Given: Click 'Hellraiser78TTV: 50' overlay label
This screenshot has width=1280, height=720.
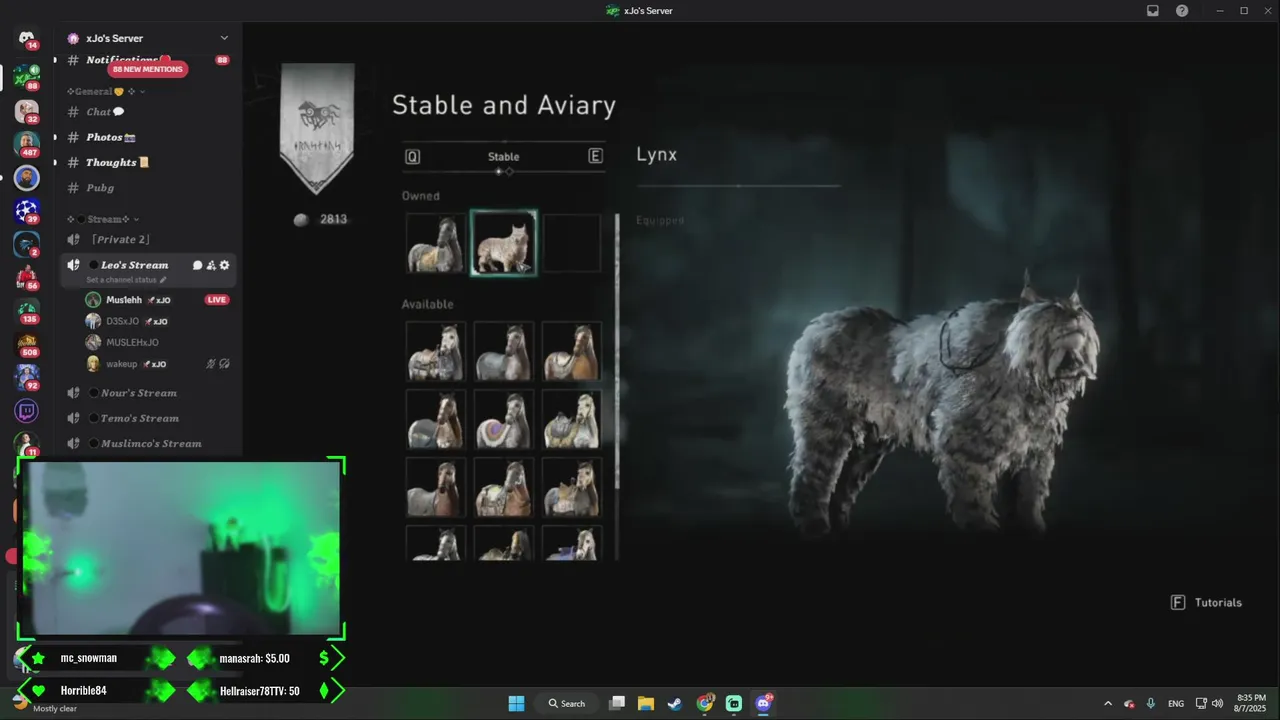Looking at the screenshot, I should (x=259, y=691).
